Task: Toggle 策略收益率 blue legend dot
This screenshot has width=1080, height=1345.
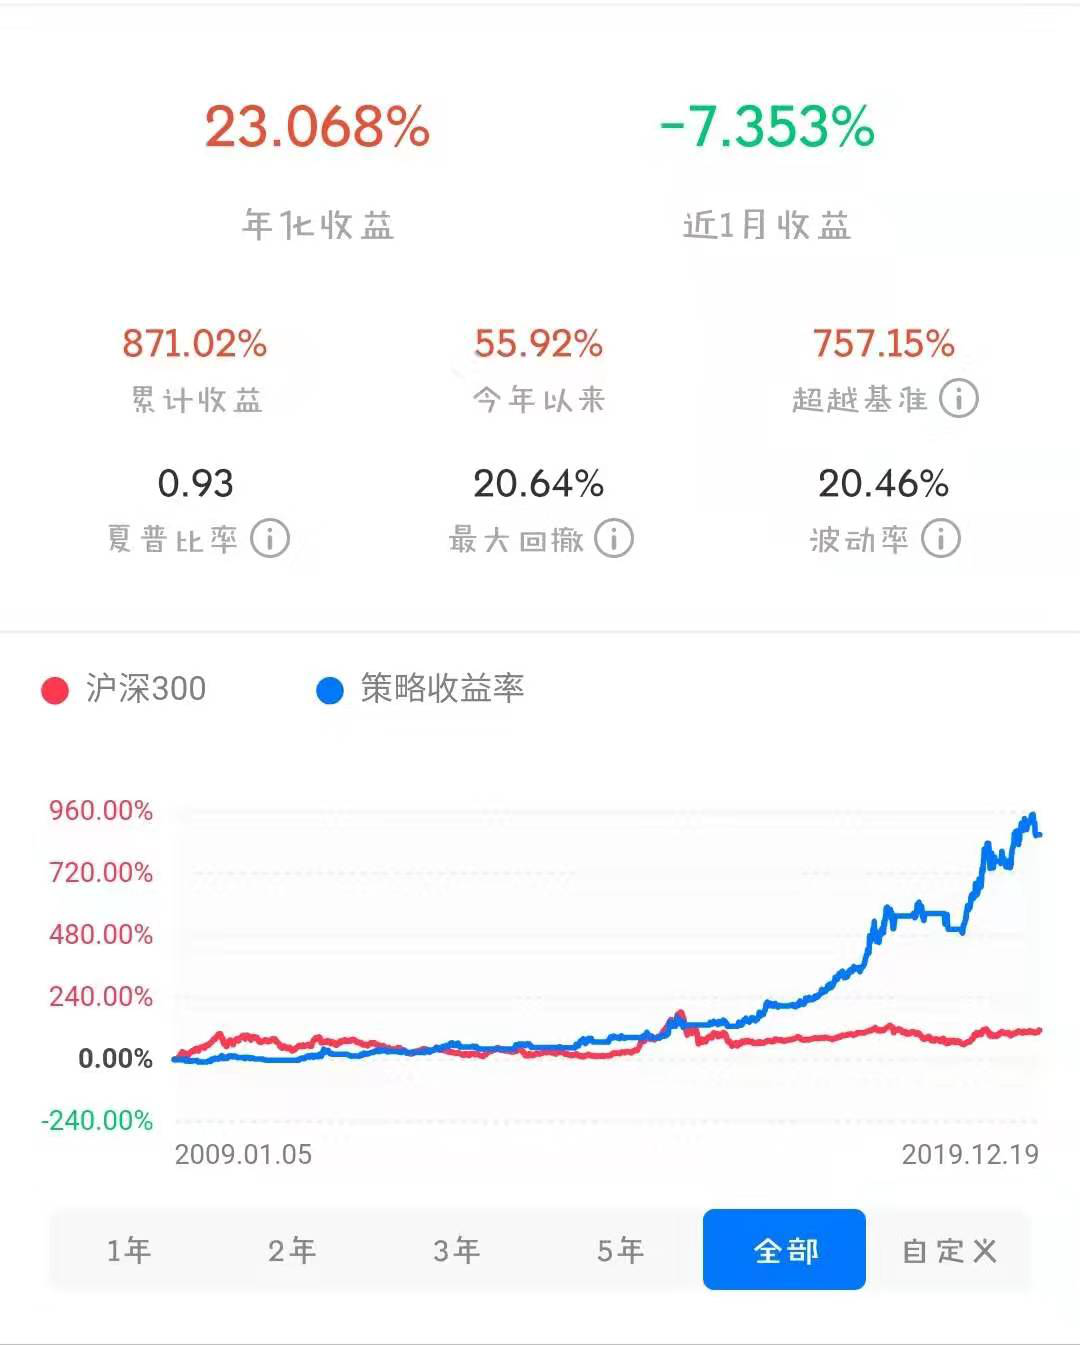Action: [330, 690]
